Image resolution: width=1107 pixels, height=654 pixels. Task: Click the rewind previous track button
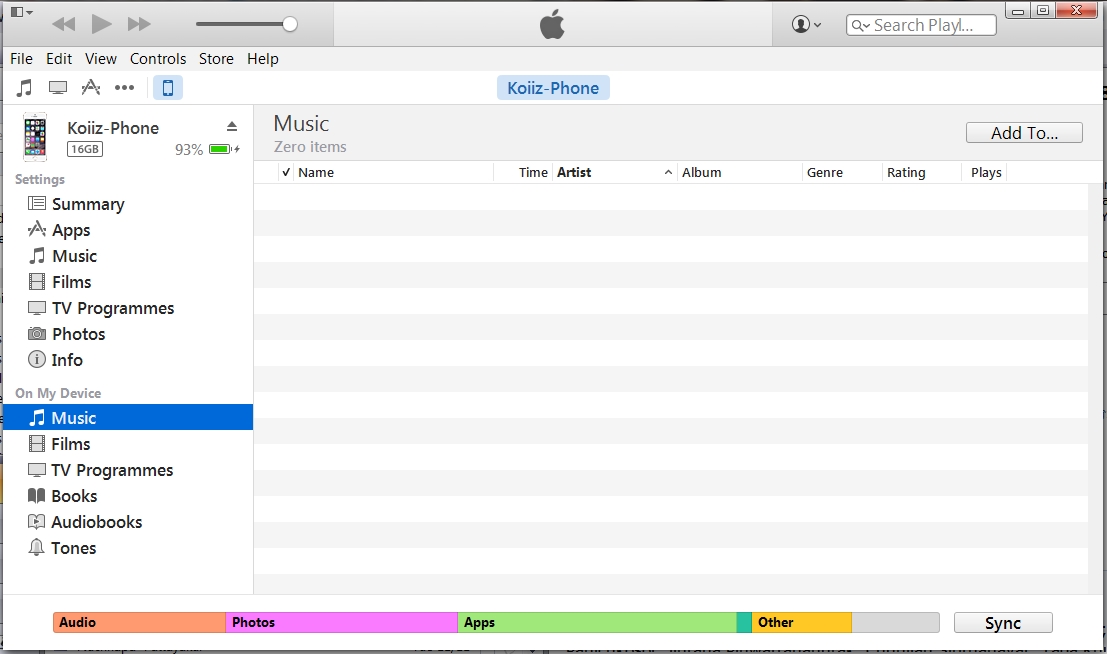[x=64, y=24]
